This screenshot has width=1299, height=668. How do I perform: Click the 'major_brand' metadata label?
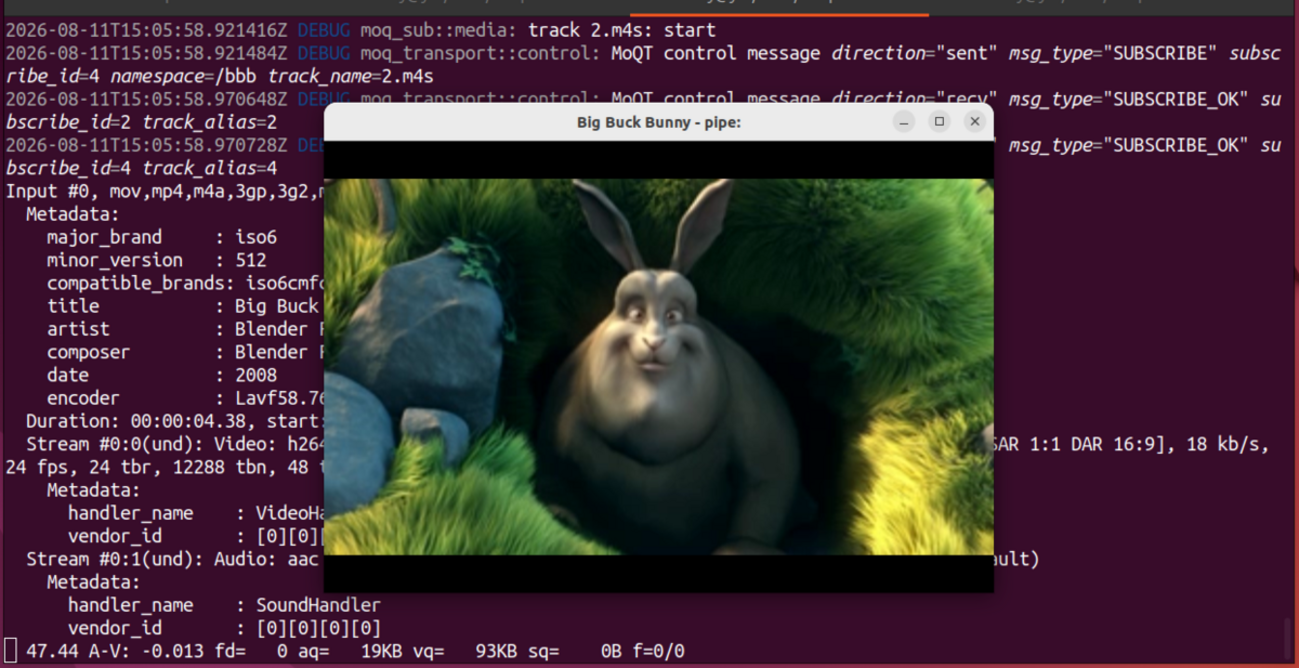(104, 237)
